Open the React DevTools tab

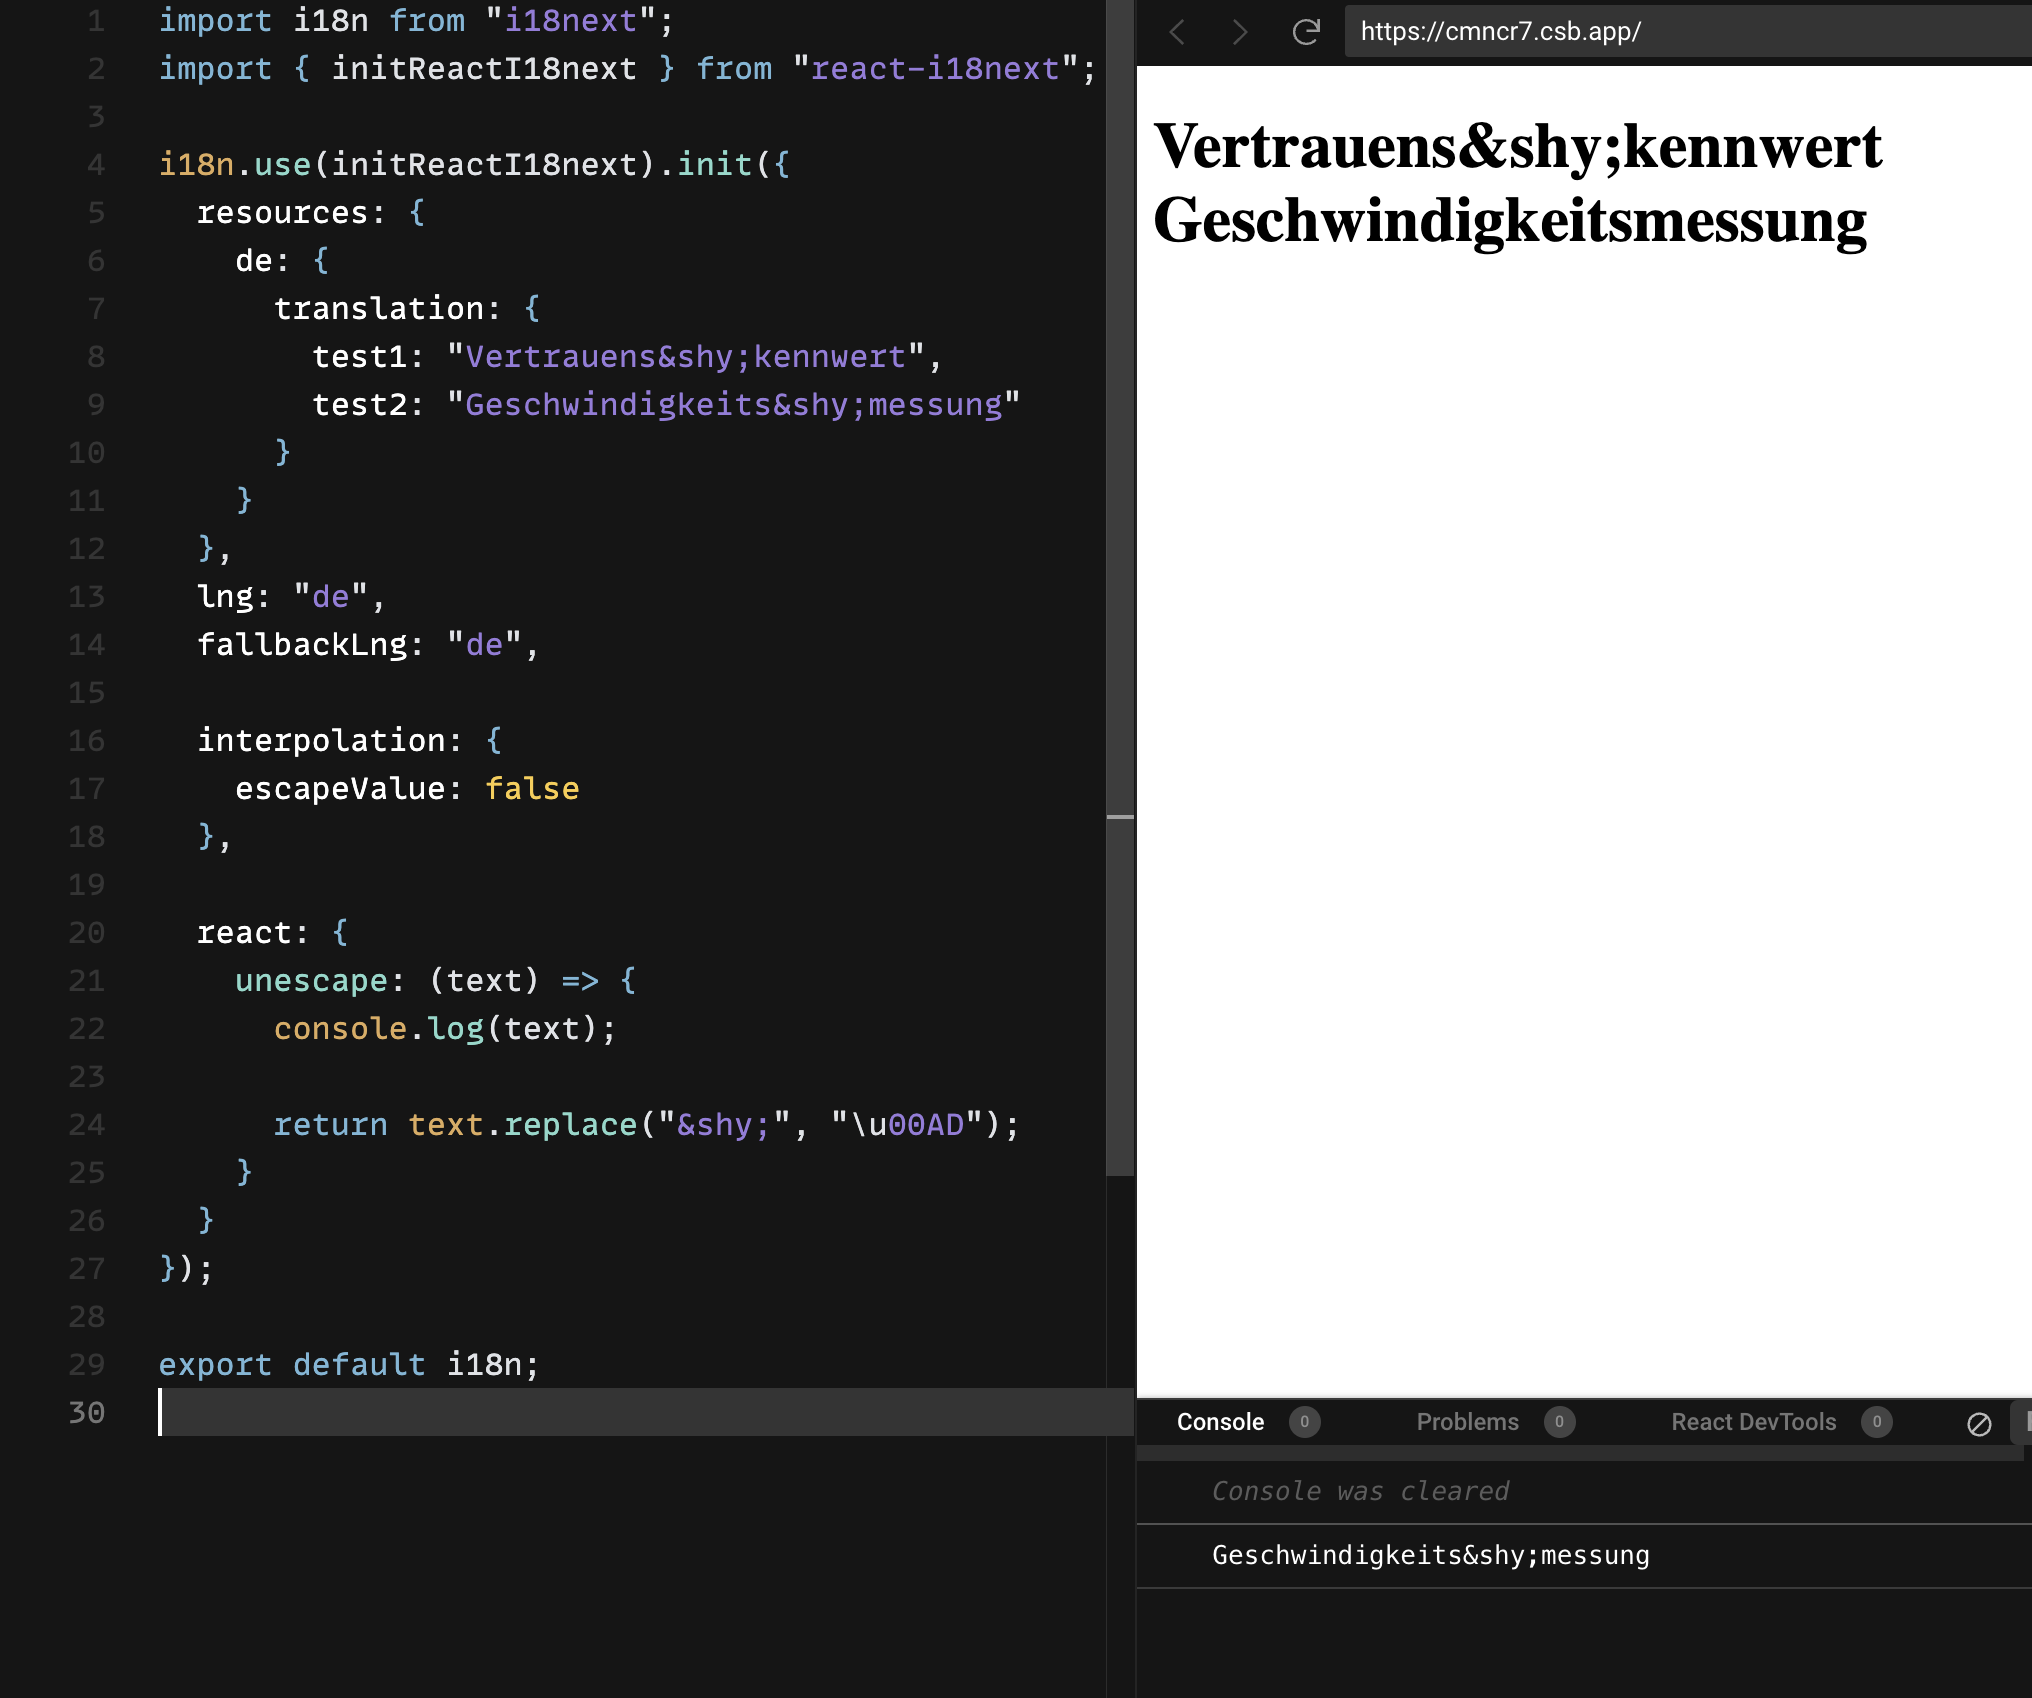click(x=1753, y=1422)
